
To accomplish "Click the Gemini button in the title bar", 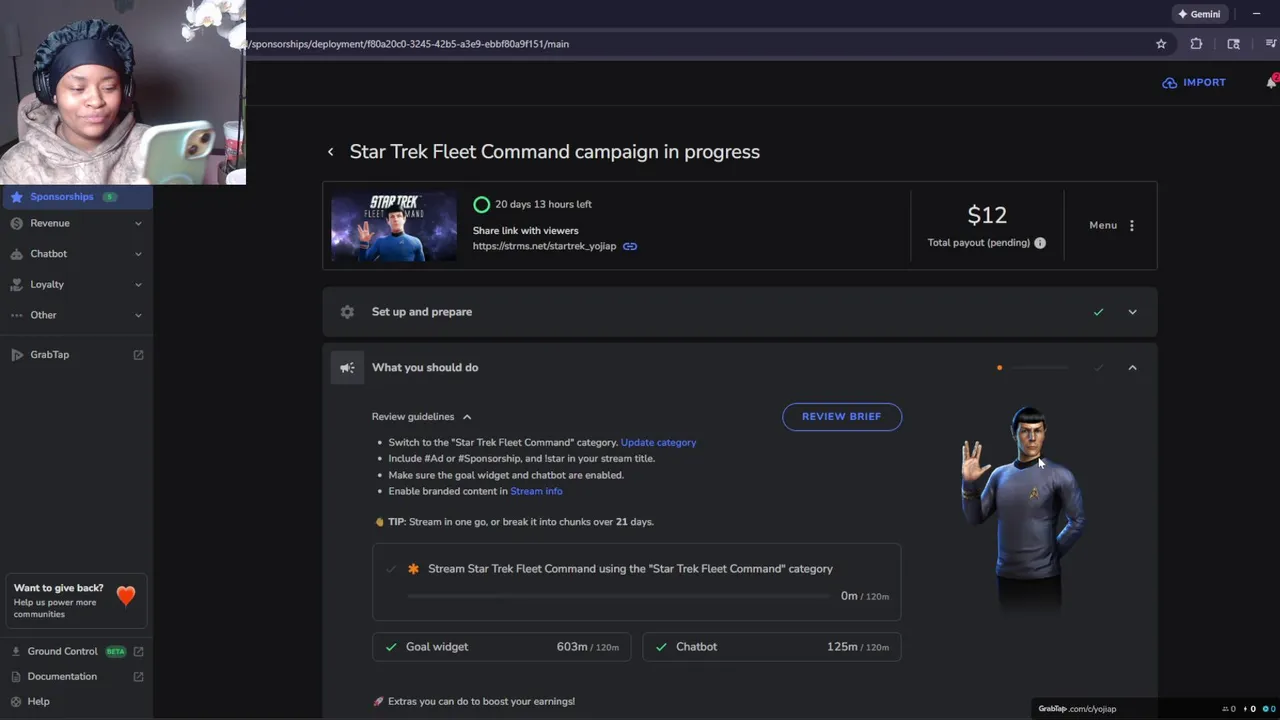I will [x=1199, y=14].
